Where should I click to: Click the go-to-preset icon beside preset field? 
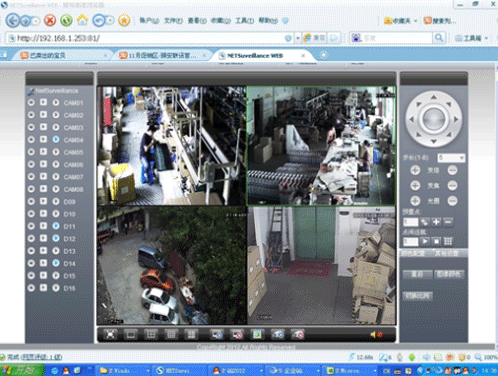click(x=424, y=222)
